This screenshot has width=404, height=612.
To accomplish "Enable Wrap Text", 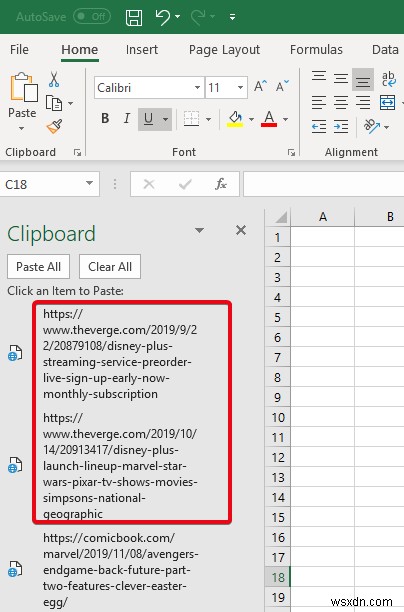I will click(x=388, y=78).
